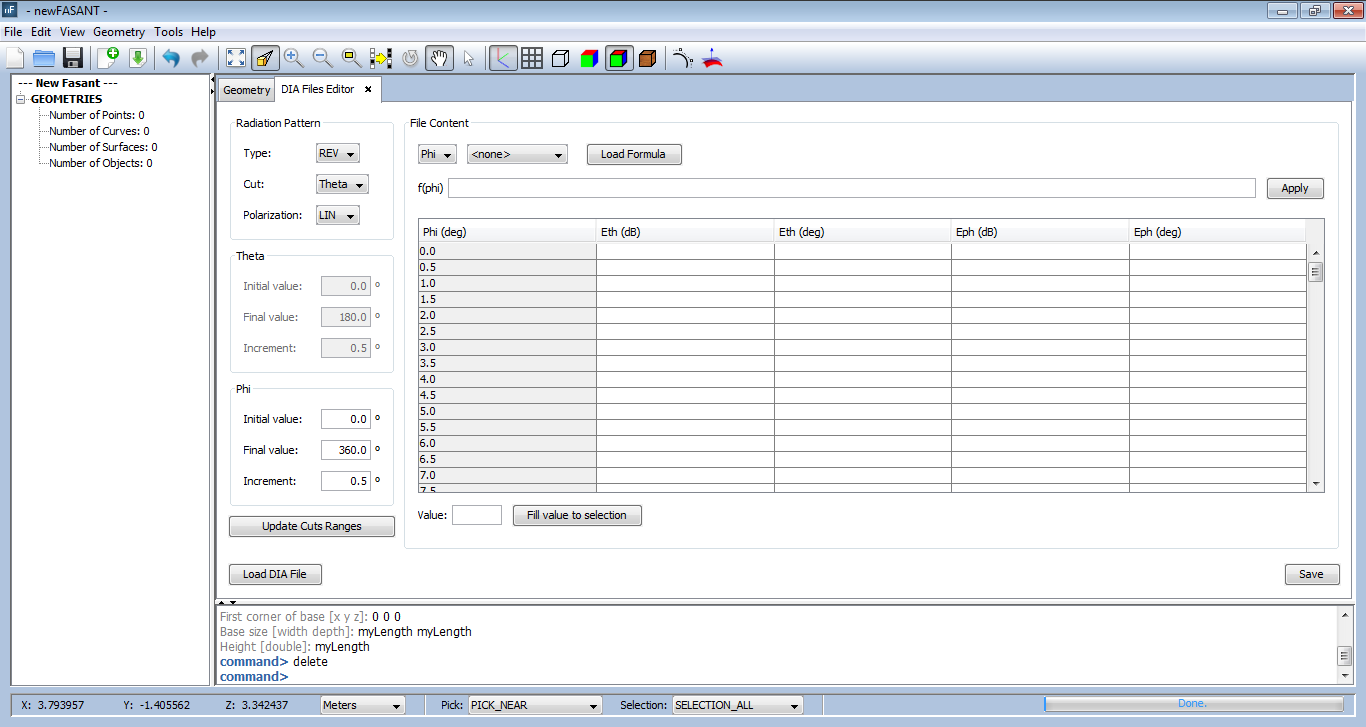Select the Pan (hand) tool

(439, 58)
